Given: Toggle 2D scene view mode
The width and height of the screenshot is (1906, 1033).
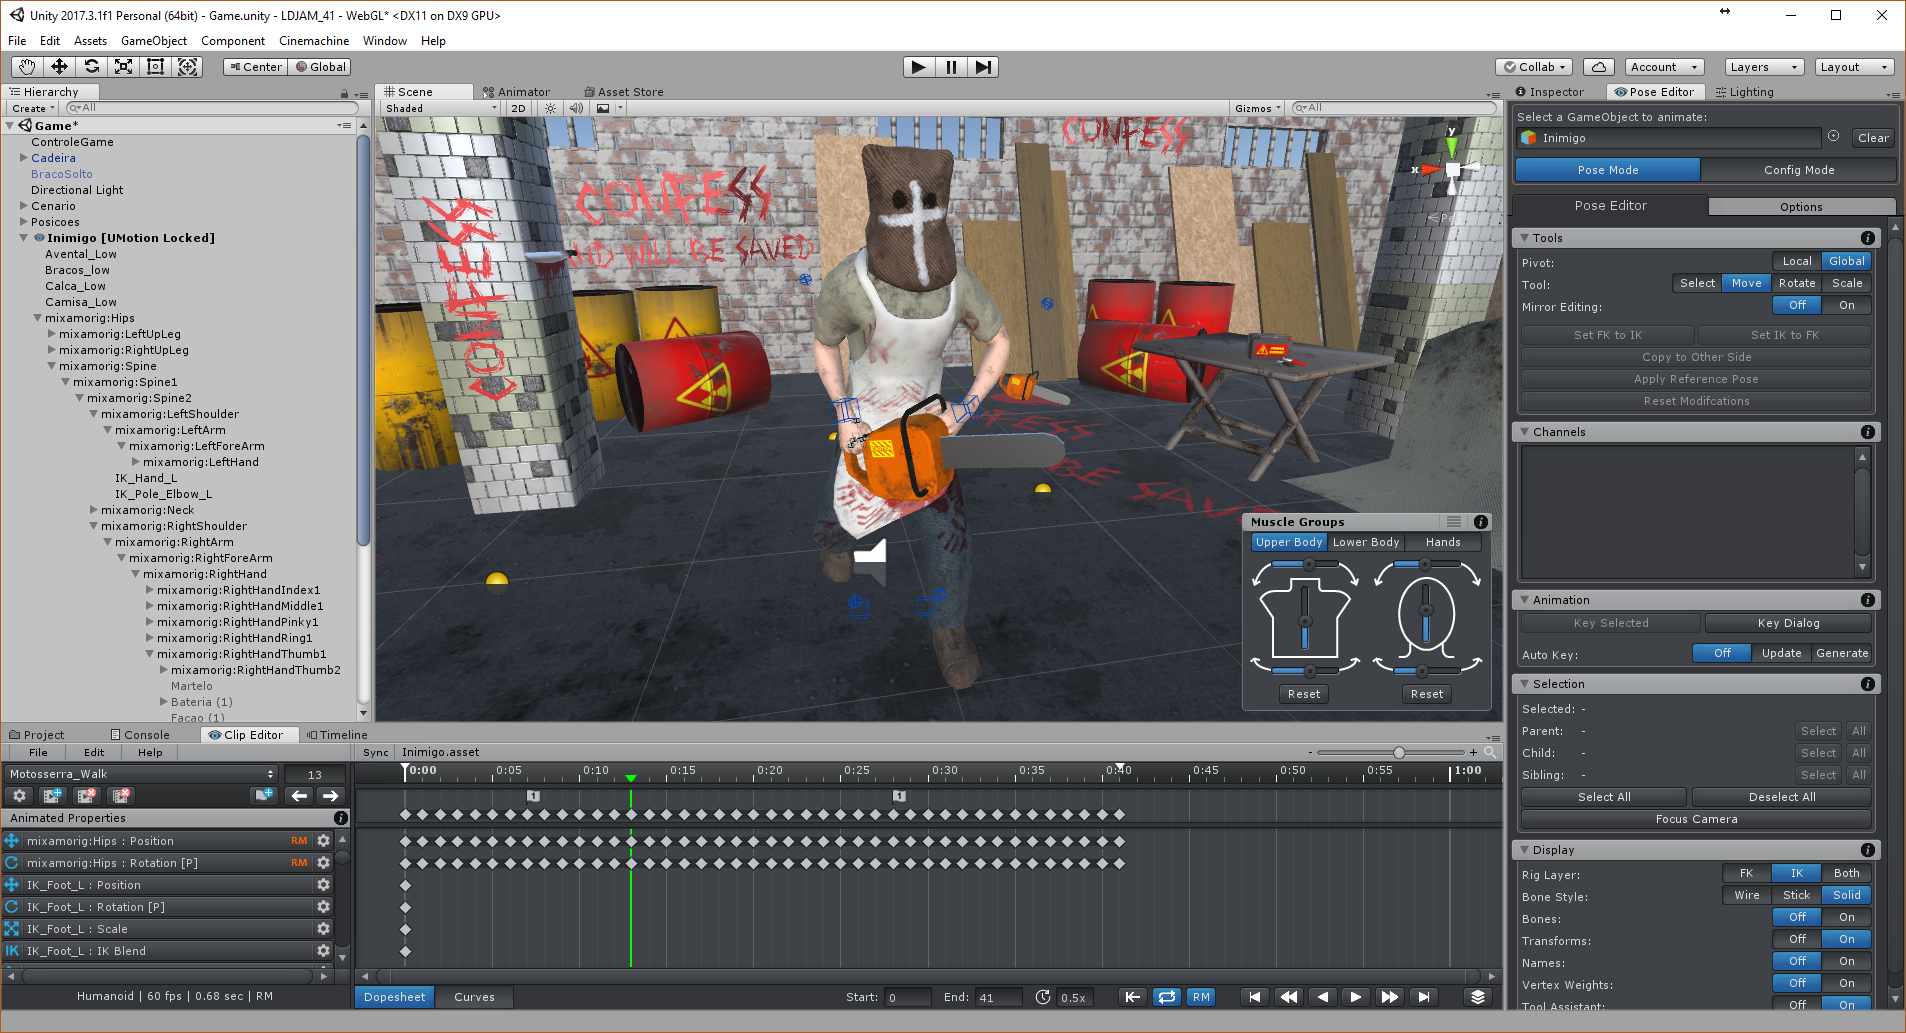Looking at the screenshot, I should pos(518,108).
